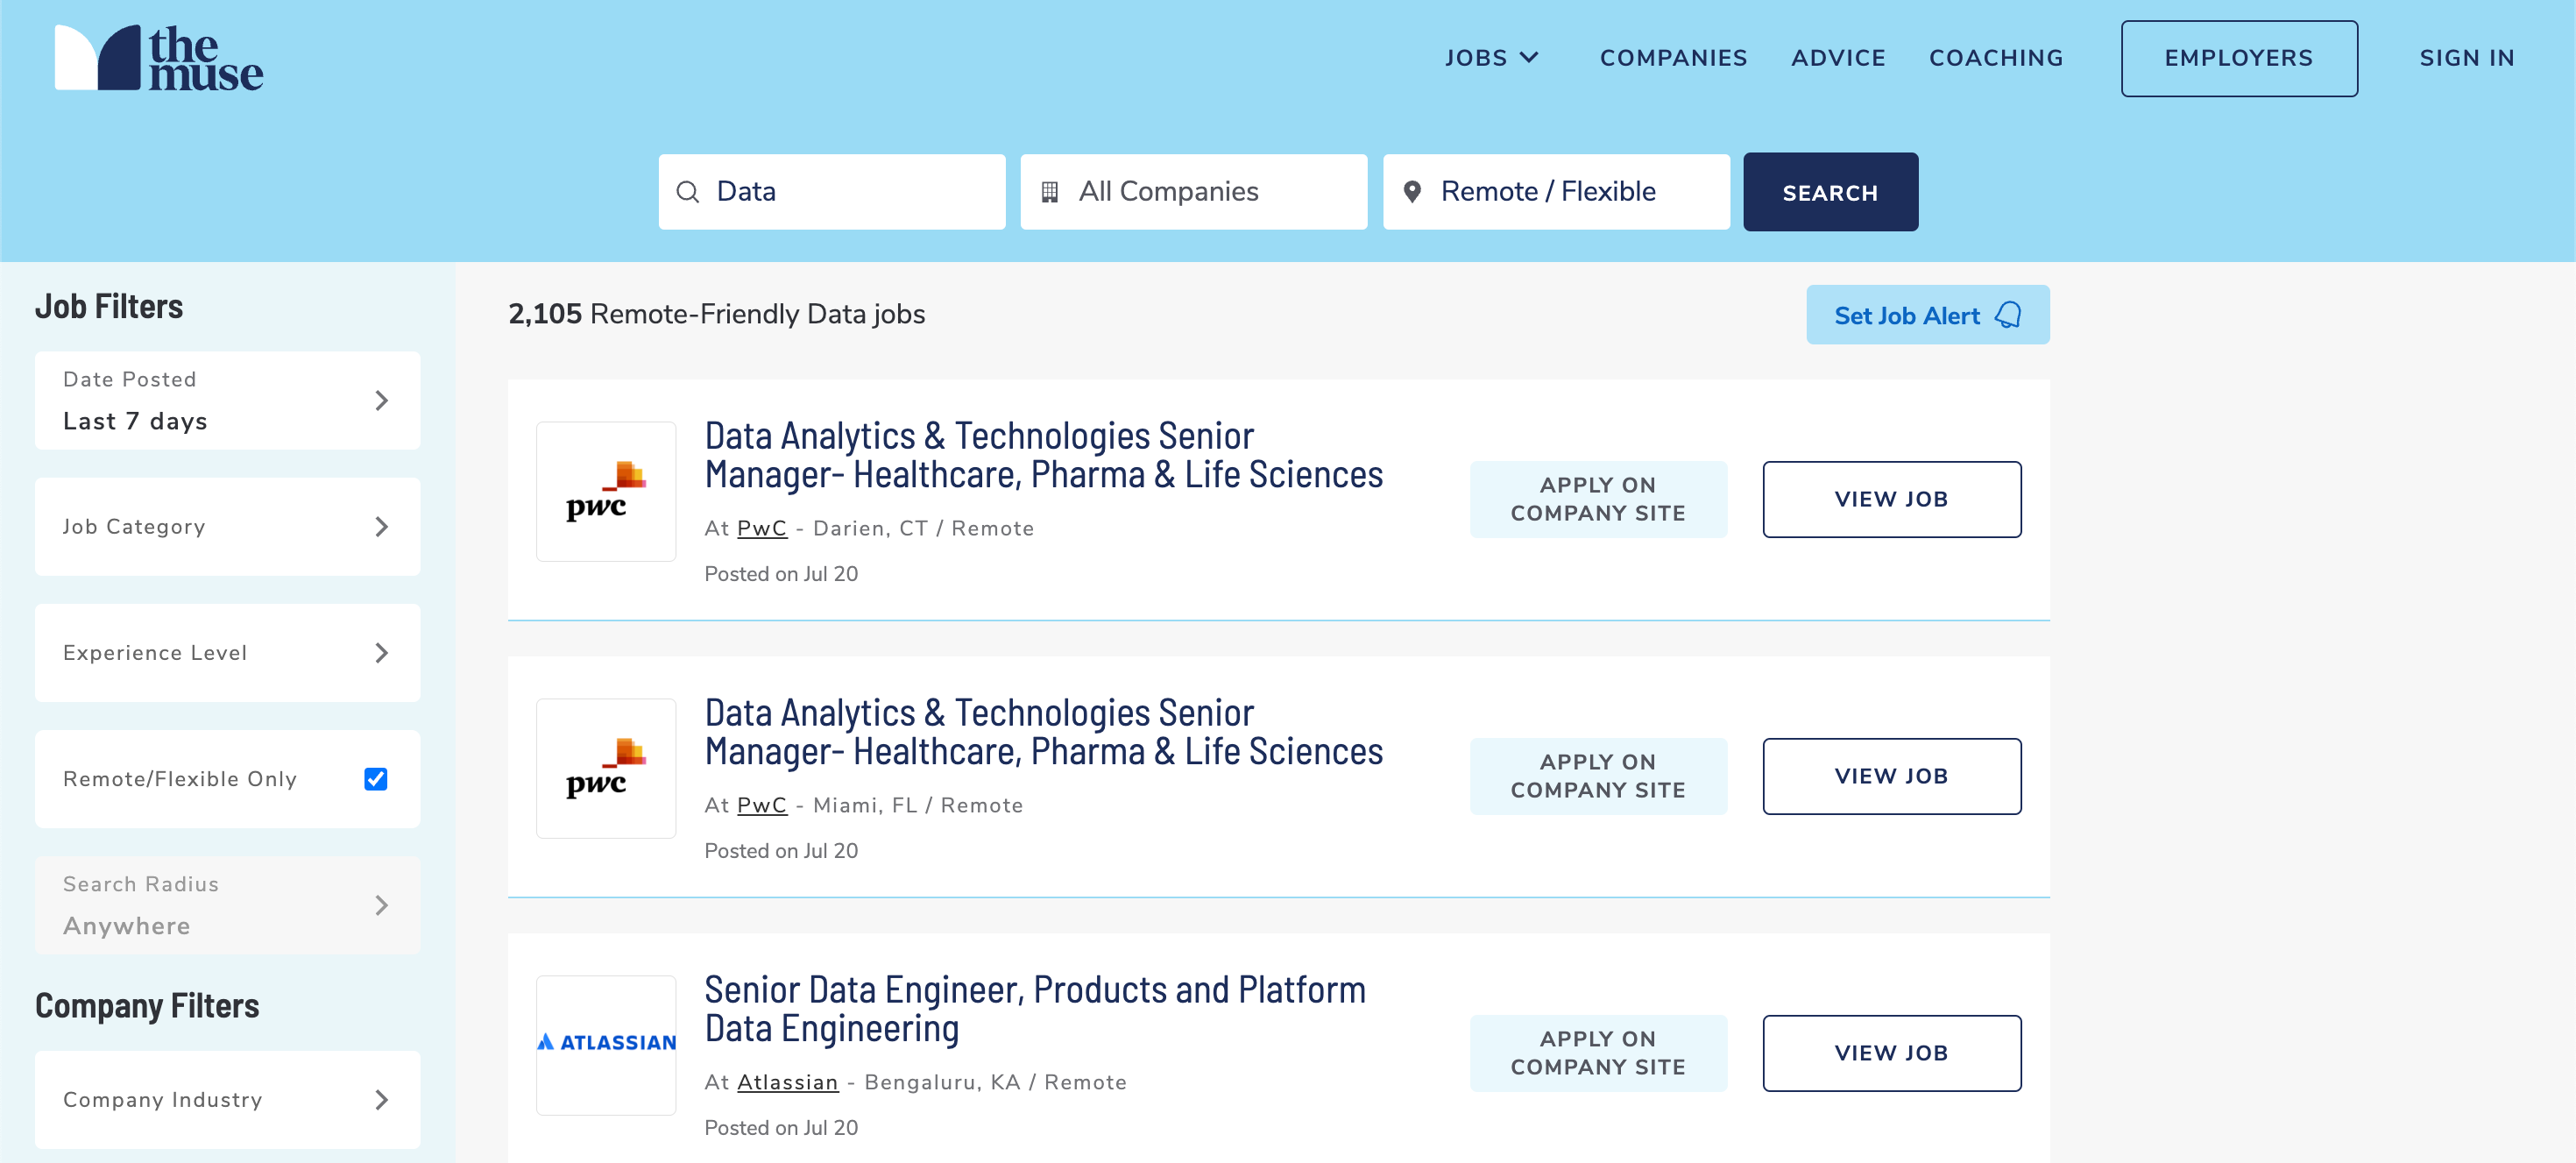The width and height of the screenshot is (2576, 1163).
Task: Click the magnifying glass search icon
Action: 687,192
